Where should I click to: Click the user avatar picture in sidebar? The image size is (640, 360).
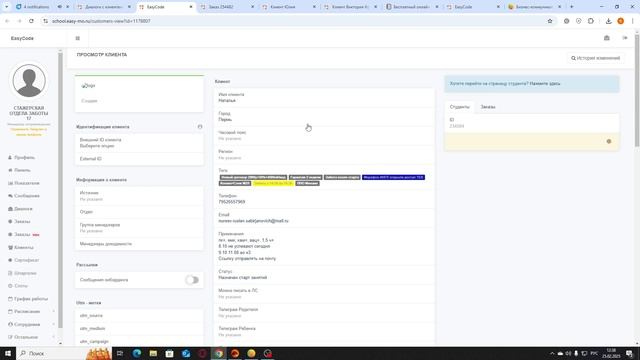(29, 81)
